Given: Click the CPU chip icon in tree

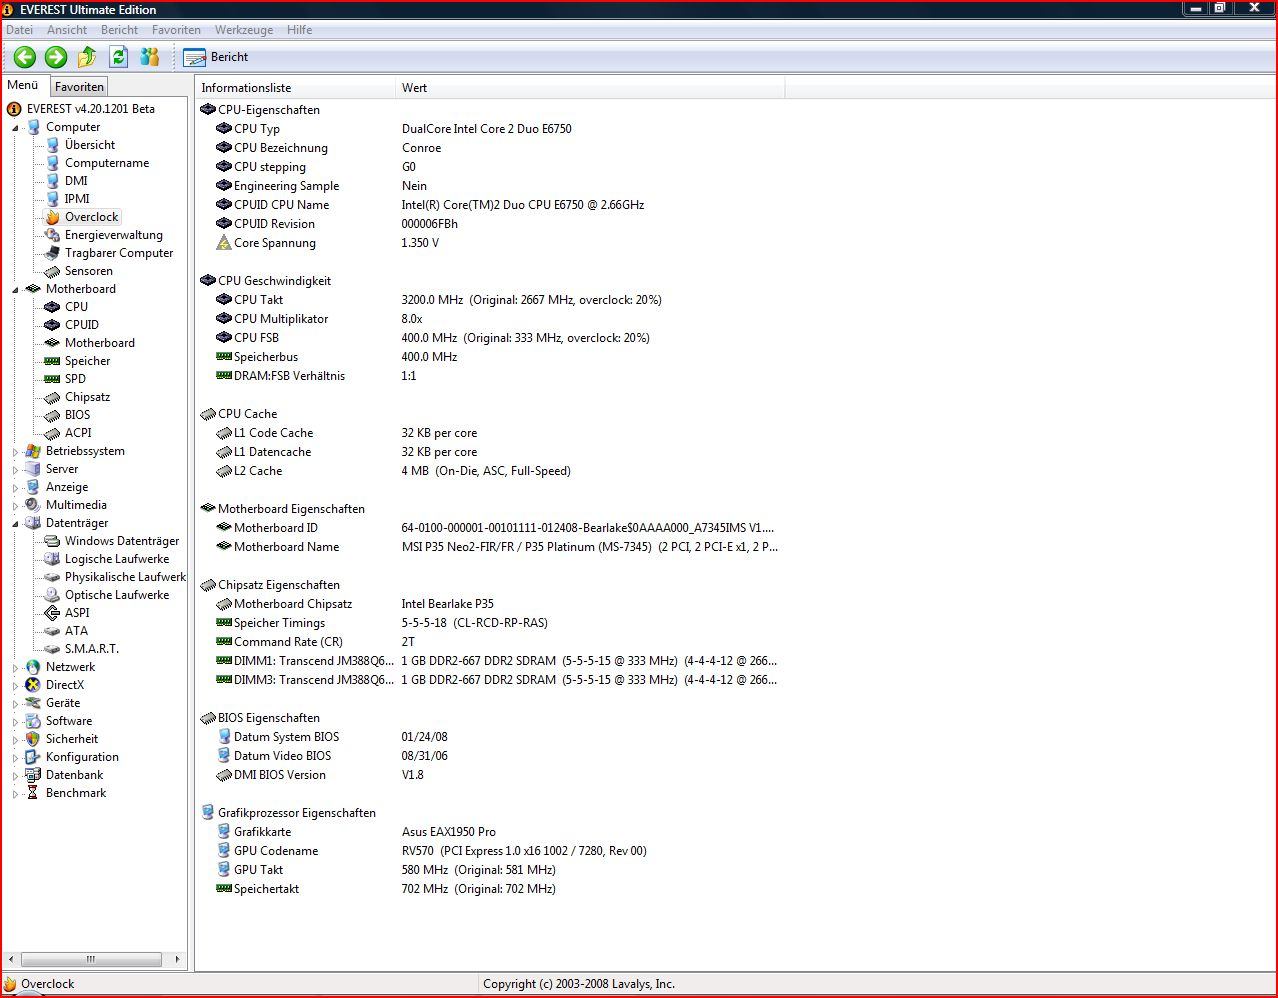Looking at the screenshot, I should tap(53, 307).
